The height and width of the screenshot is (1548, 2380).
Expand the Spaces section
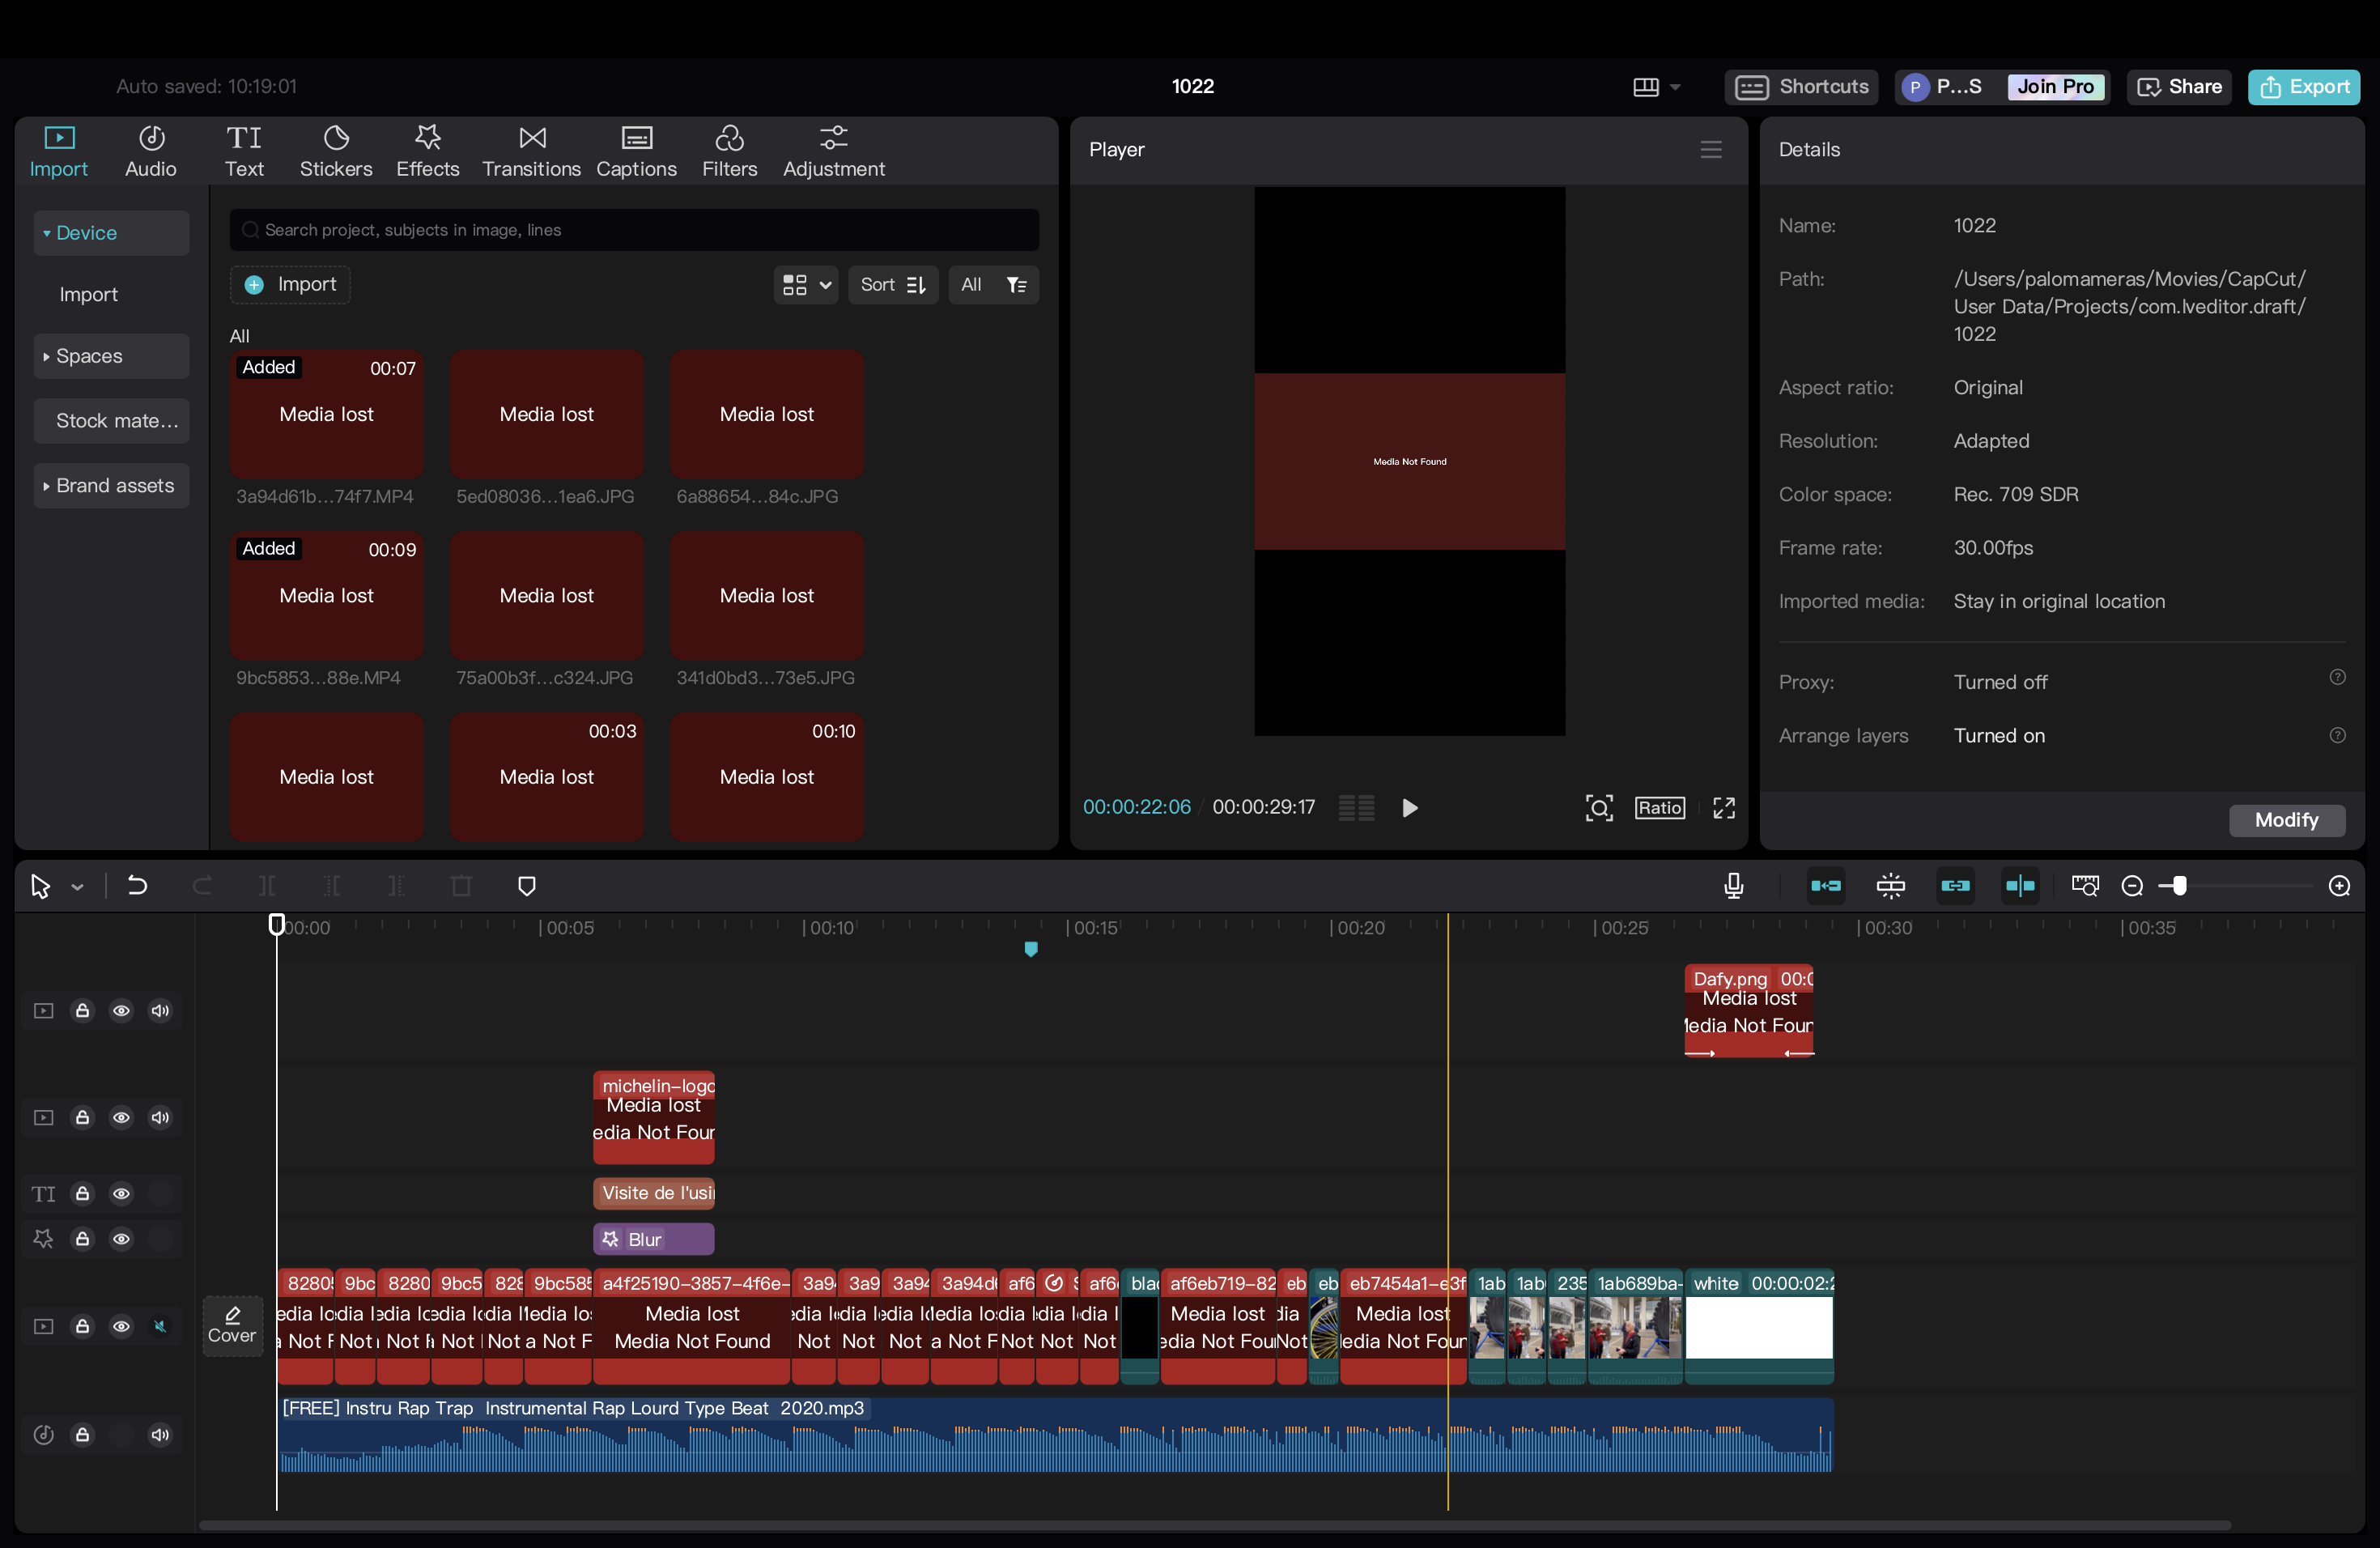[89, 356]
